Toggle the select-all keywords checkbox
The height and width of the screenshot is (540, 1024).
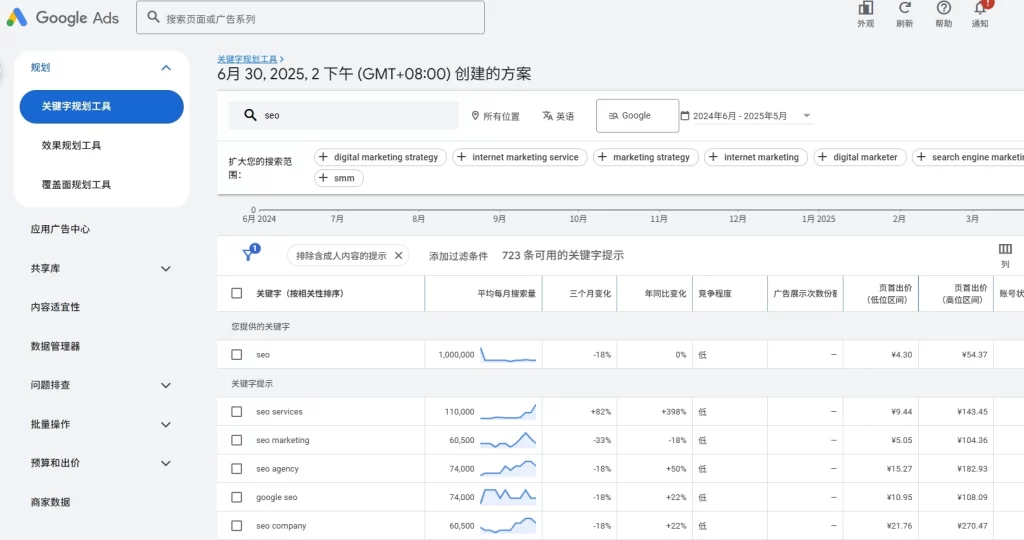236,293
